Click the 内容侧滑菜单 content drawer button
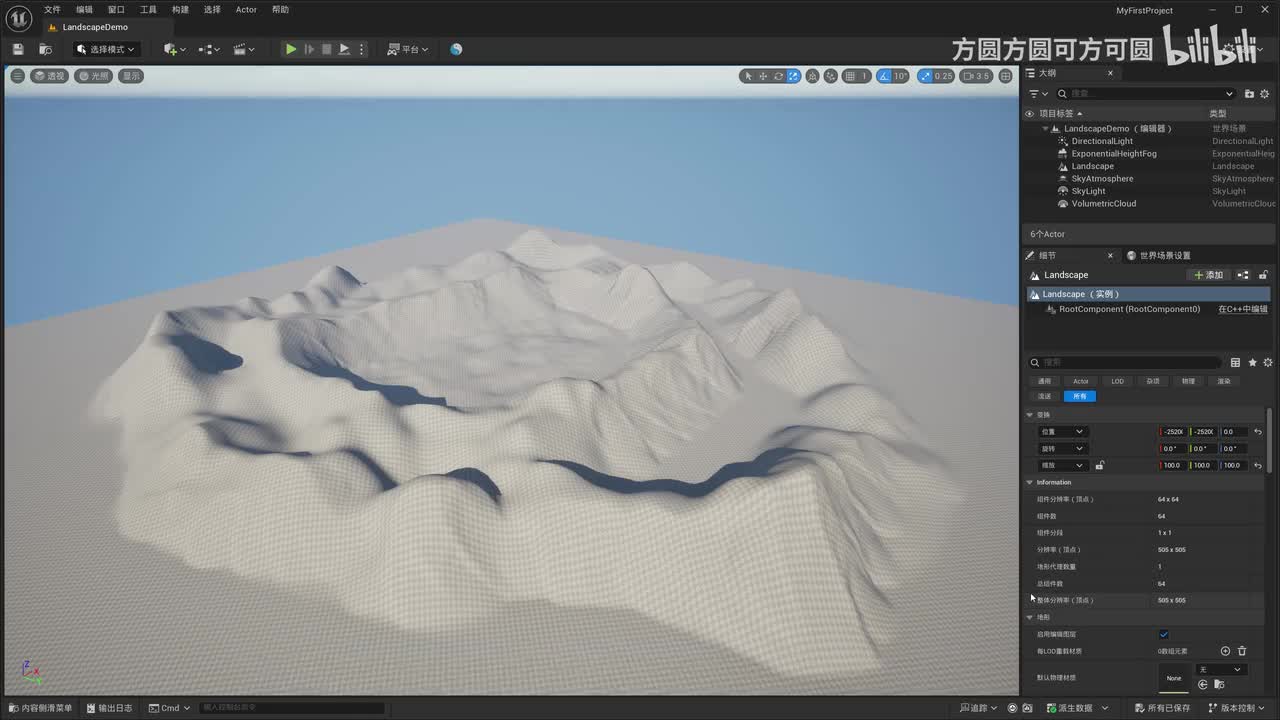 tap(41, 708)
